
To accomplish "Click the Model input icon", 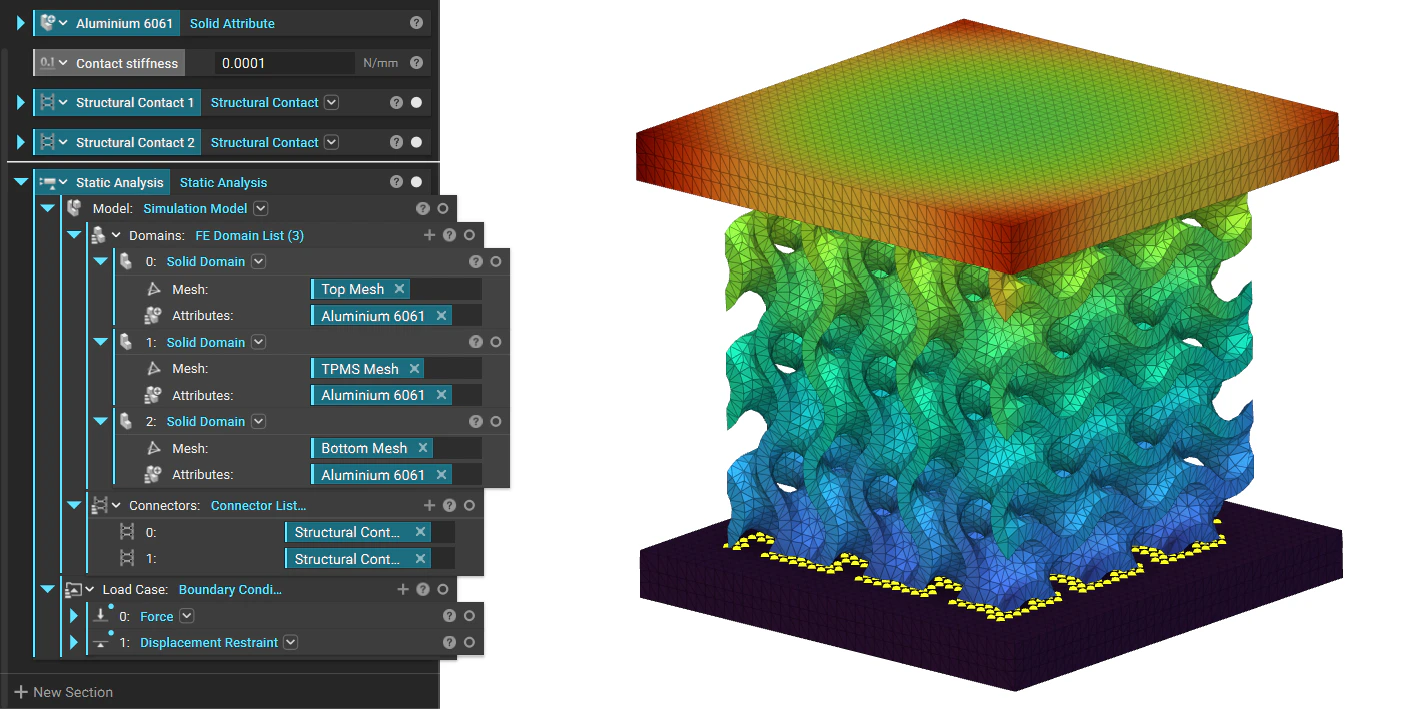I will (73, 208).
